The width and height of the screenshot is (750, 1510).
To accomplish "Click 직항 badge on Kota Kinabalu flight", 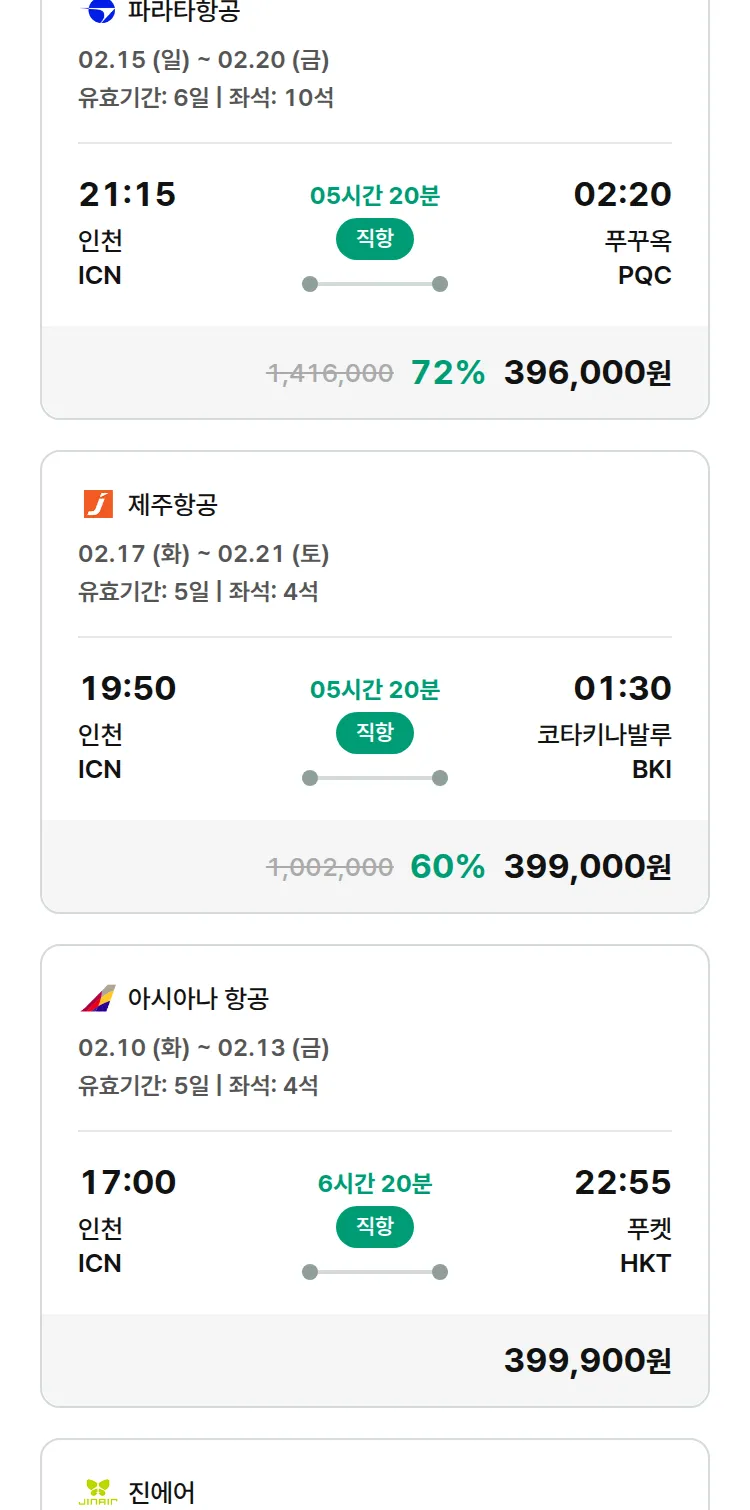I will (375, 733).
